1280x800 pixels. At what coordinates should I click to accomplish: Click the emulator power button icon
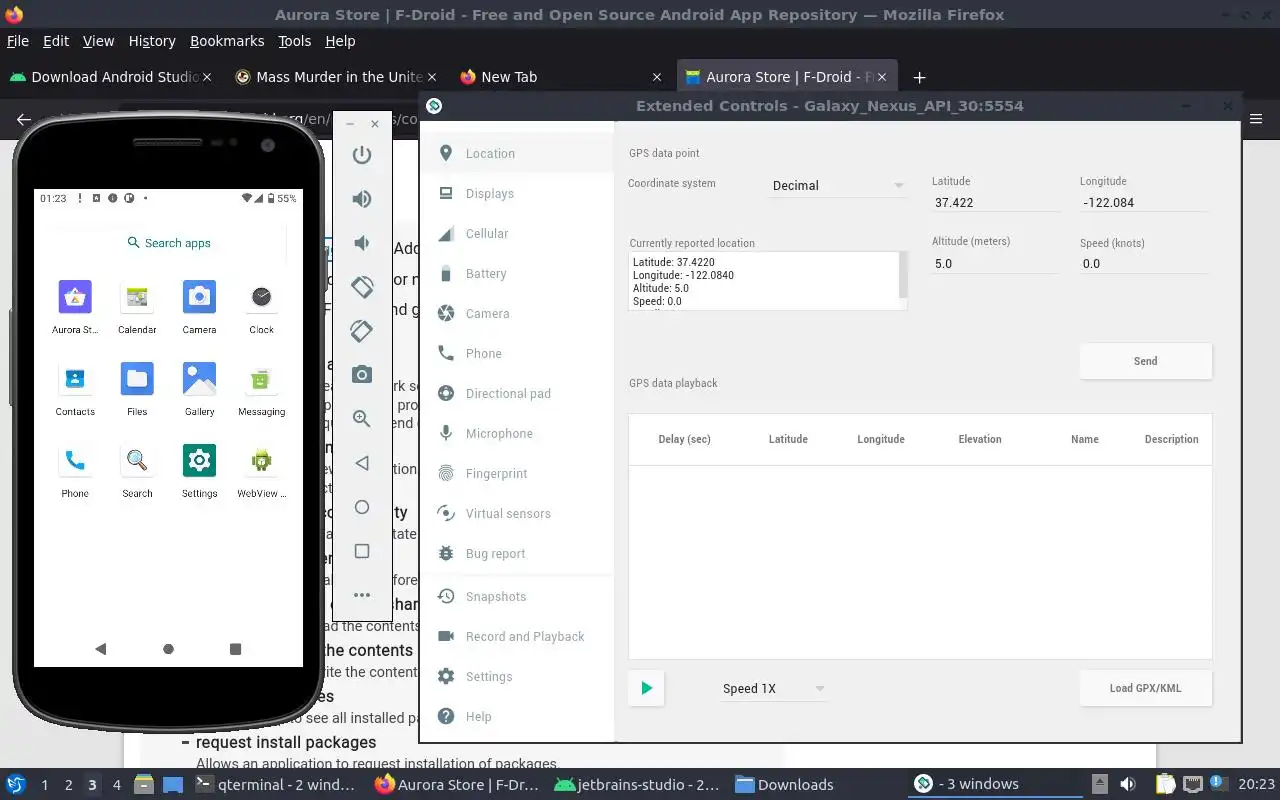point(362,155)
